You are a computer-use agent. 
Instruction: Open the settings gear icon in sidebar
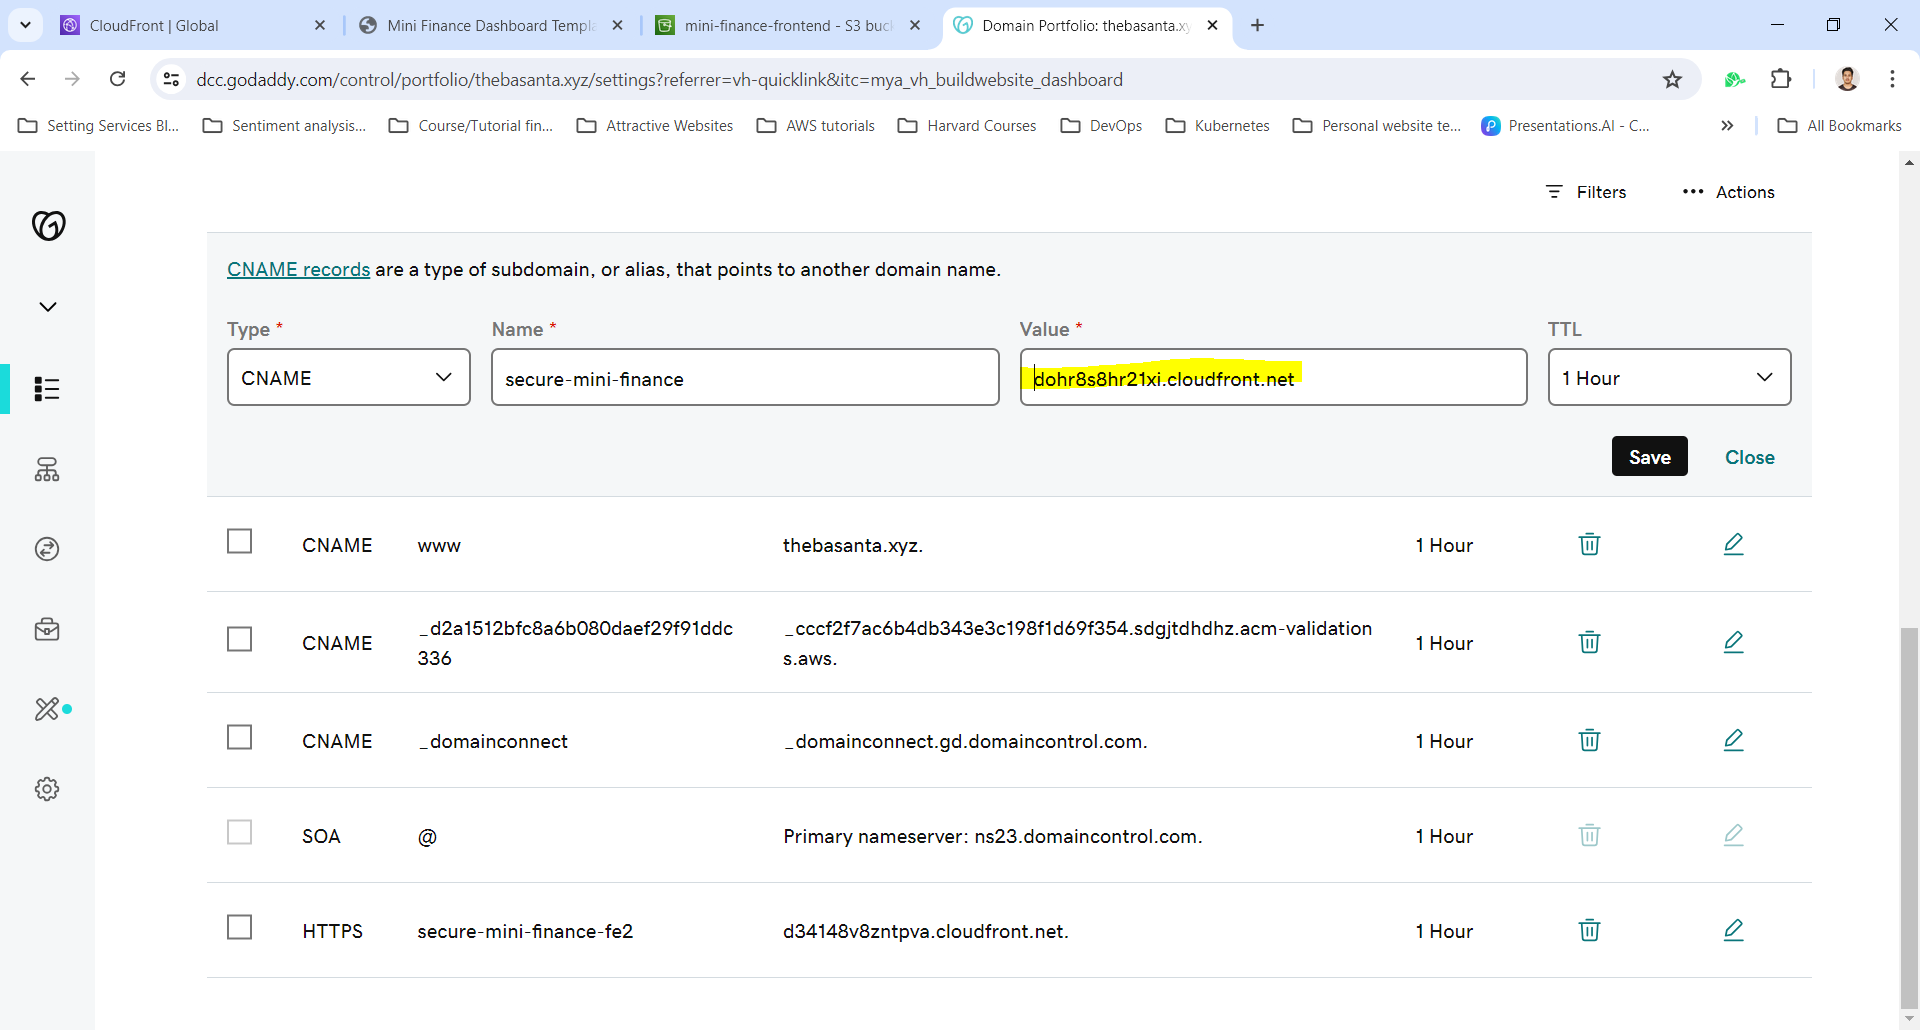pyautogui.click(x=47, y=789)
